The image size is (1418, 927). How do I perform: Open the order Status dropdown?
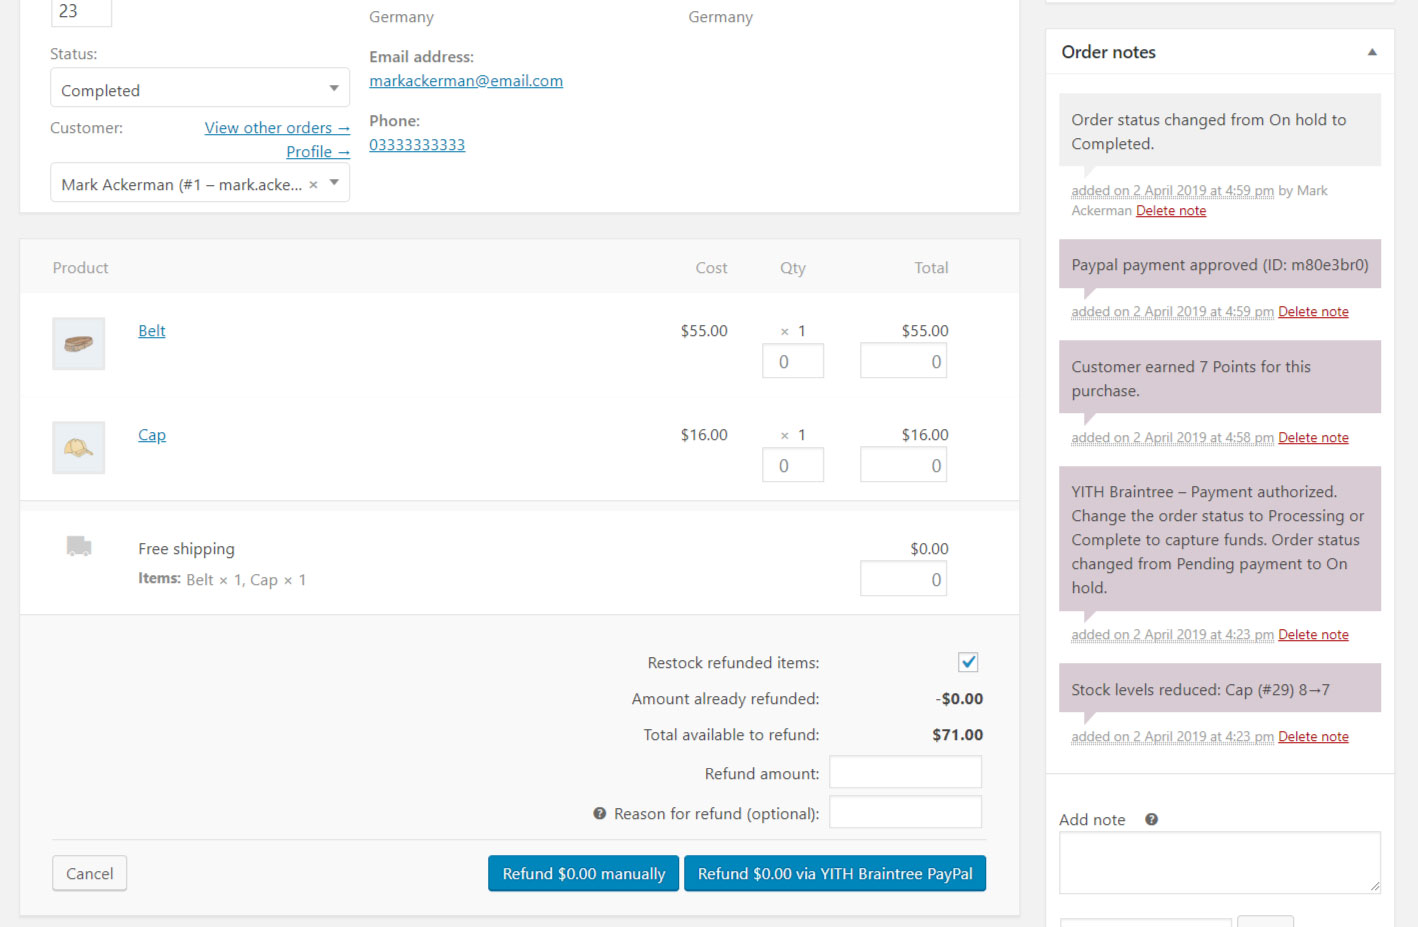200,90
